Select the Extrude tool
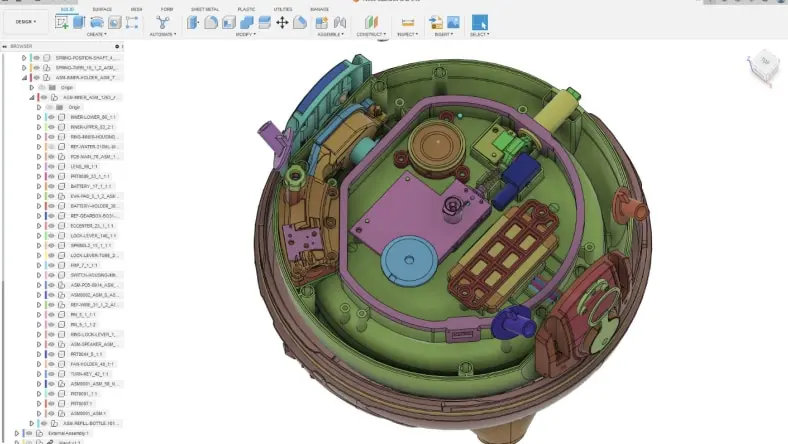The width and height of the screenshot is (788, 444). click(x=79, y=22)
